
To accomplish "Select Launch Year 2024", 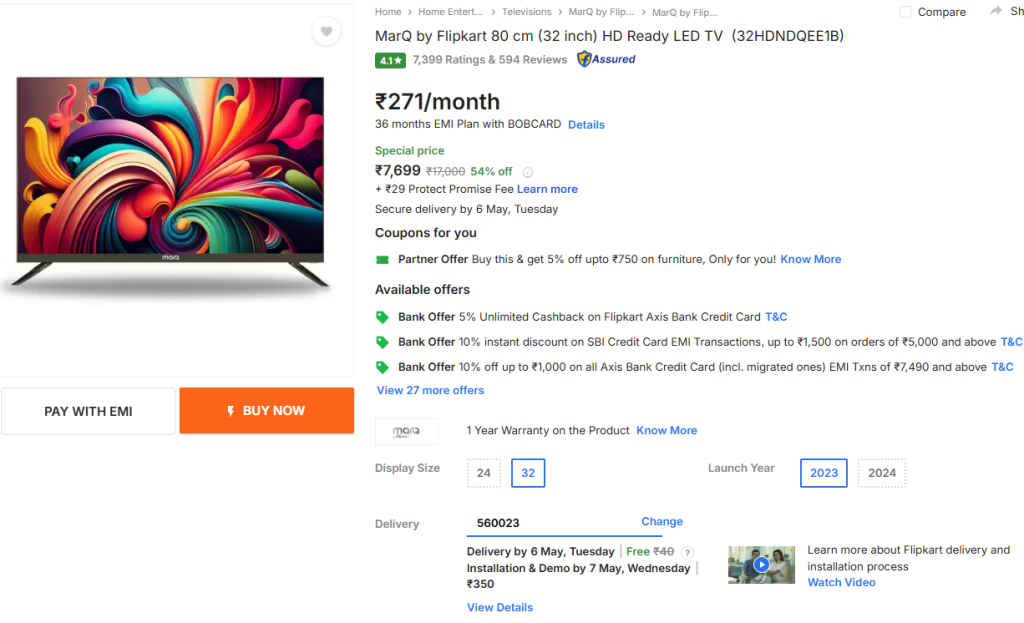I will click(881, 472).
